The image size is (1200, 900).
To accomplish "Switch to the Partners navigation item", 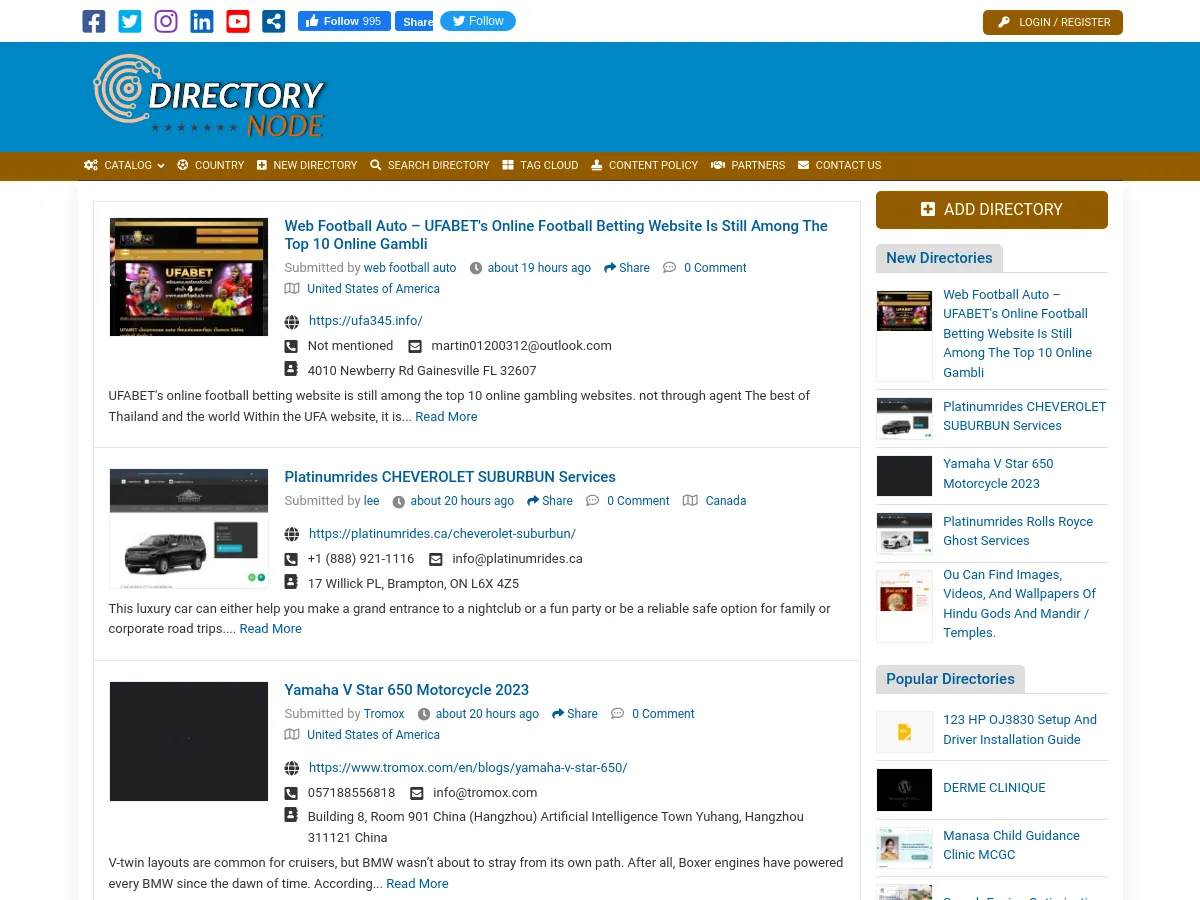I will click(x=748, y=166).
